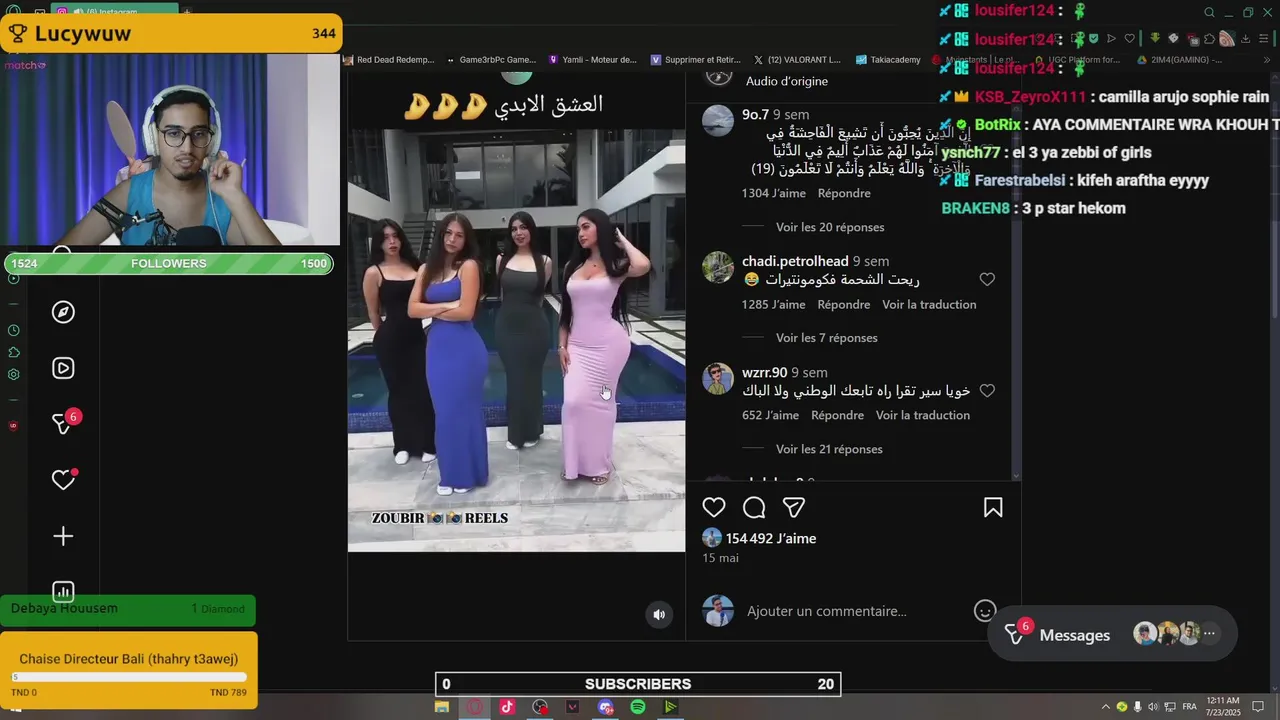Open notifications heart icon in sidebar

pos(63,480)
